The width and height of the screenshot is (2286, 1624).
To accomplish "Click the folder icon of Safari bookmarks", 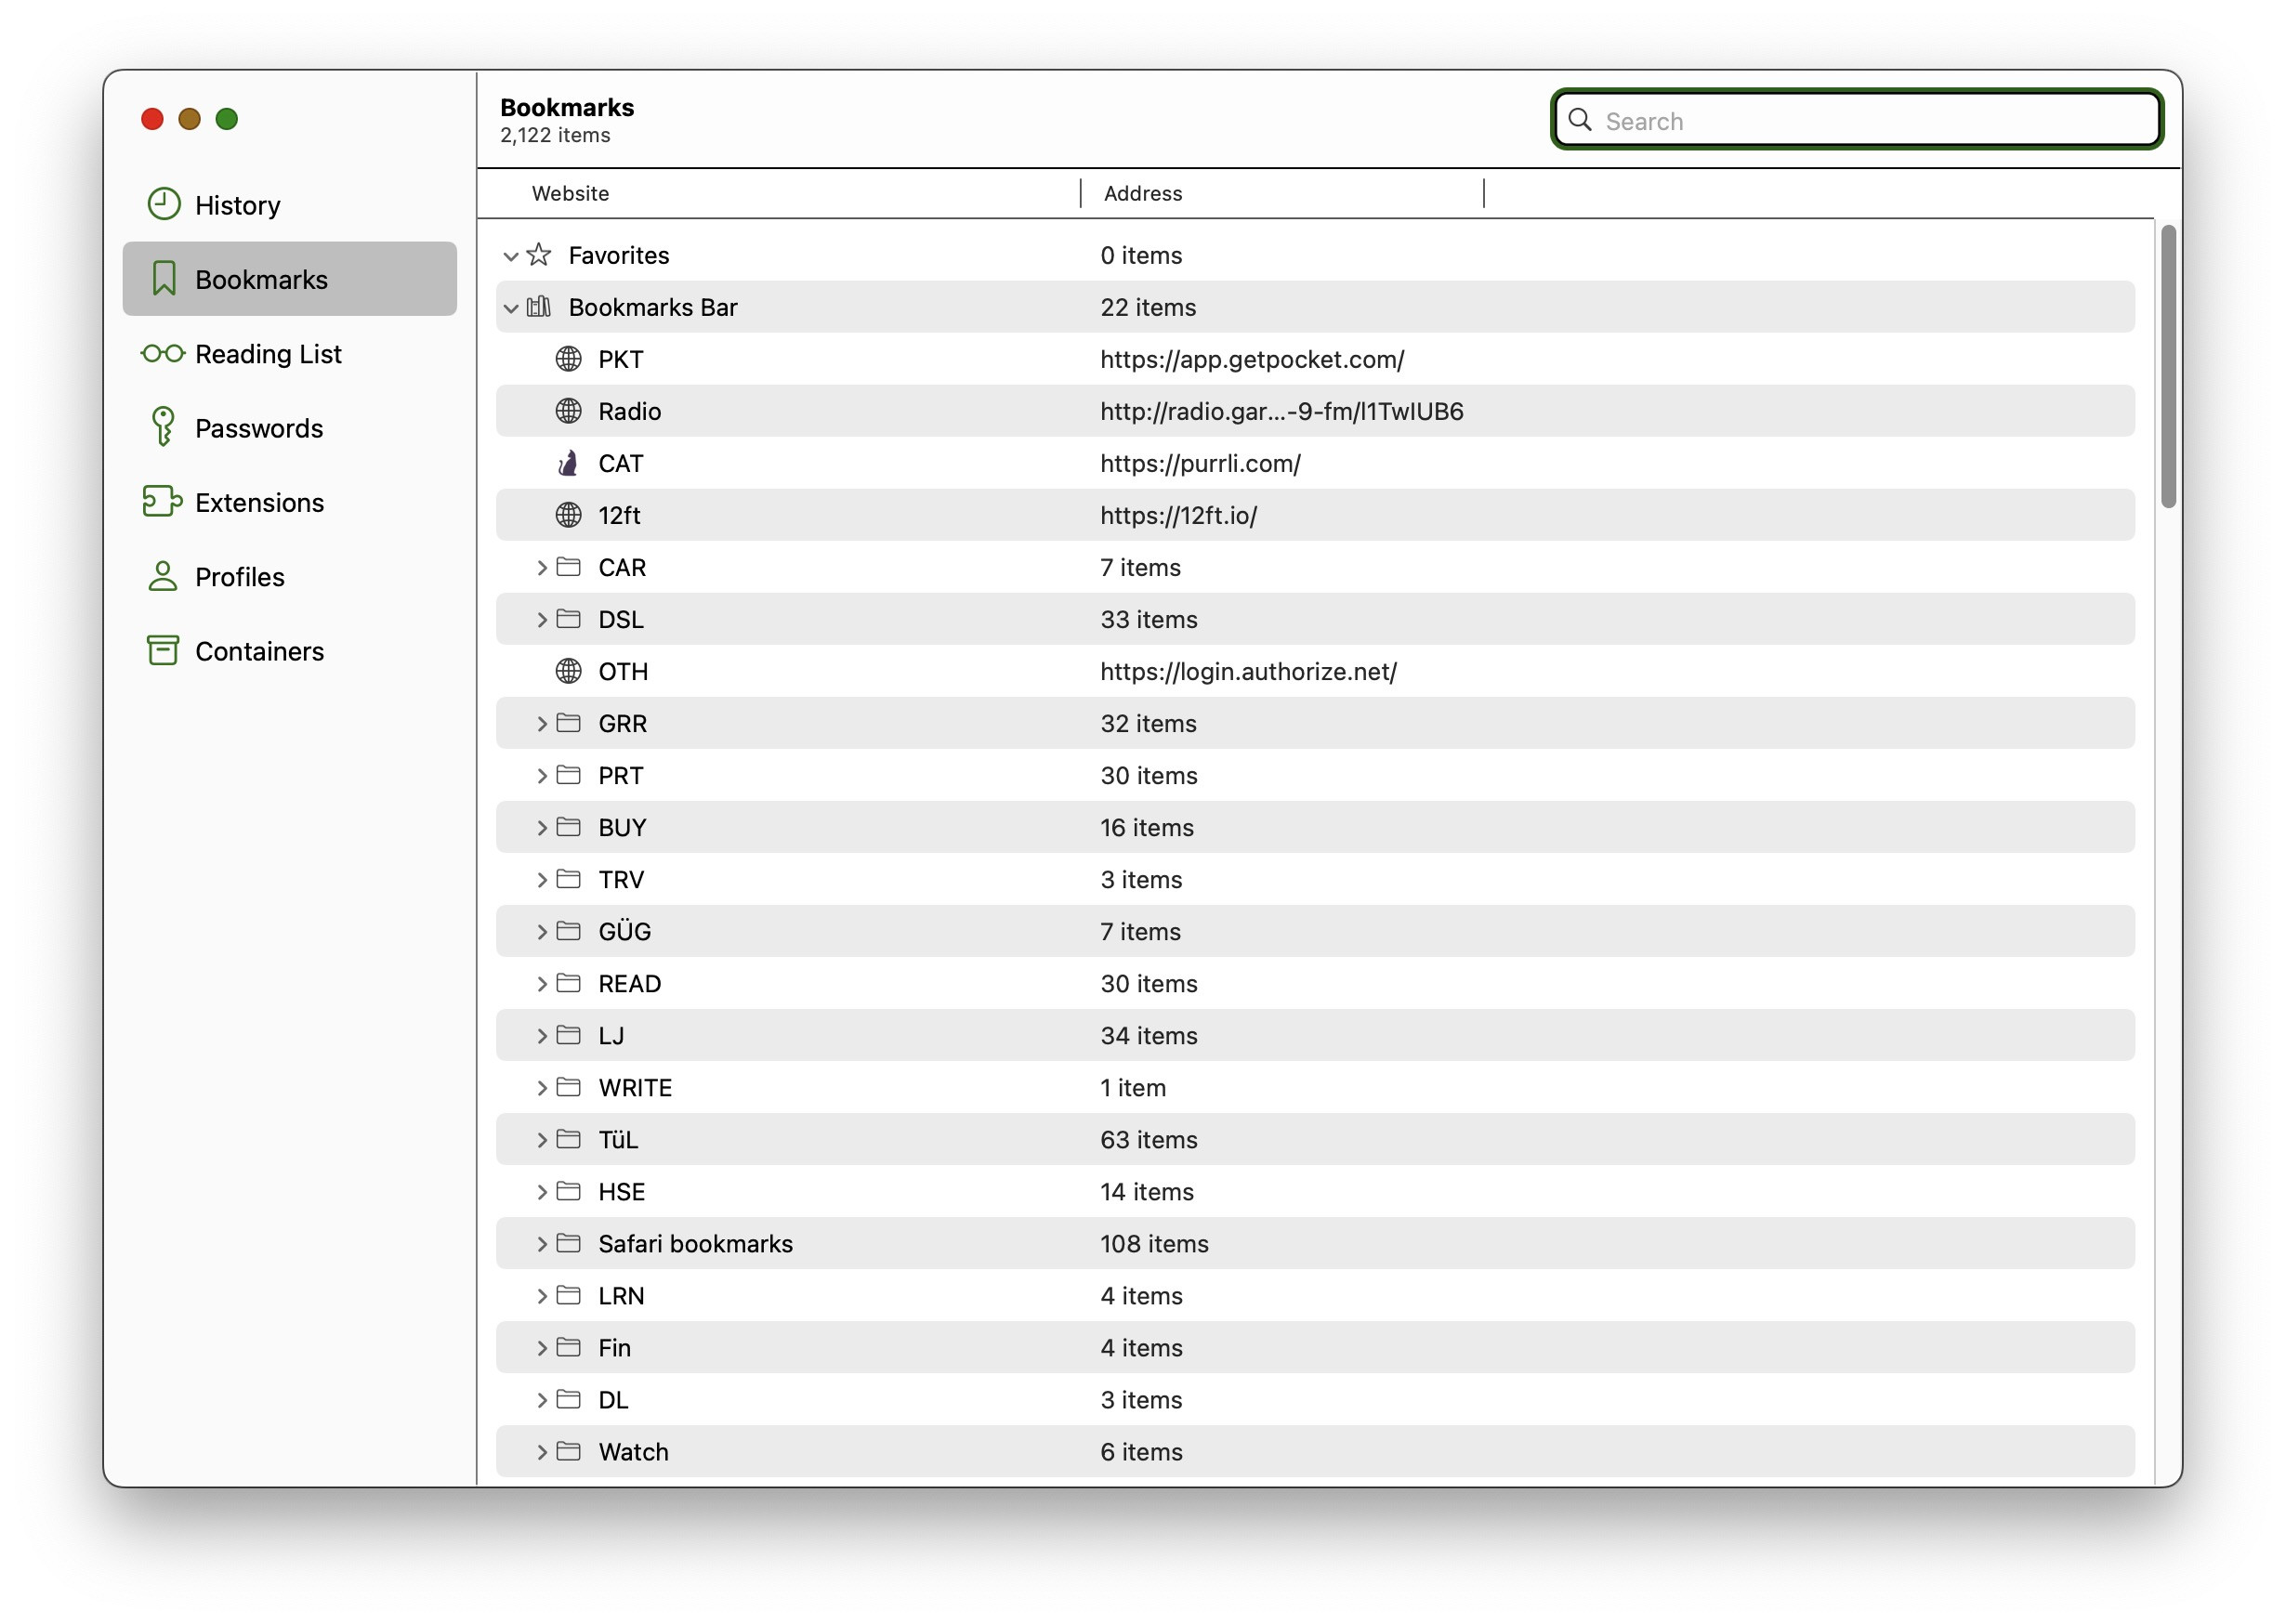I will tap(568, 1243).
